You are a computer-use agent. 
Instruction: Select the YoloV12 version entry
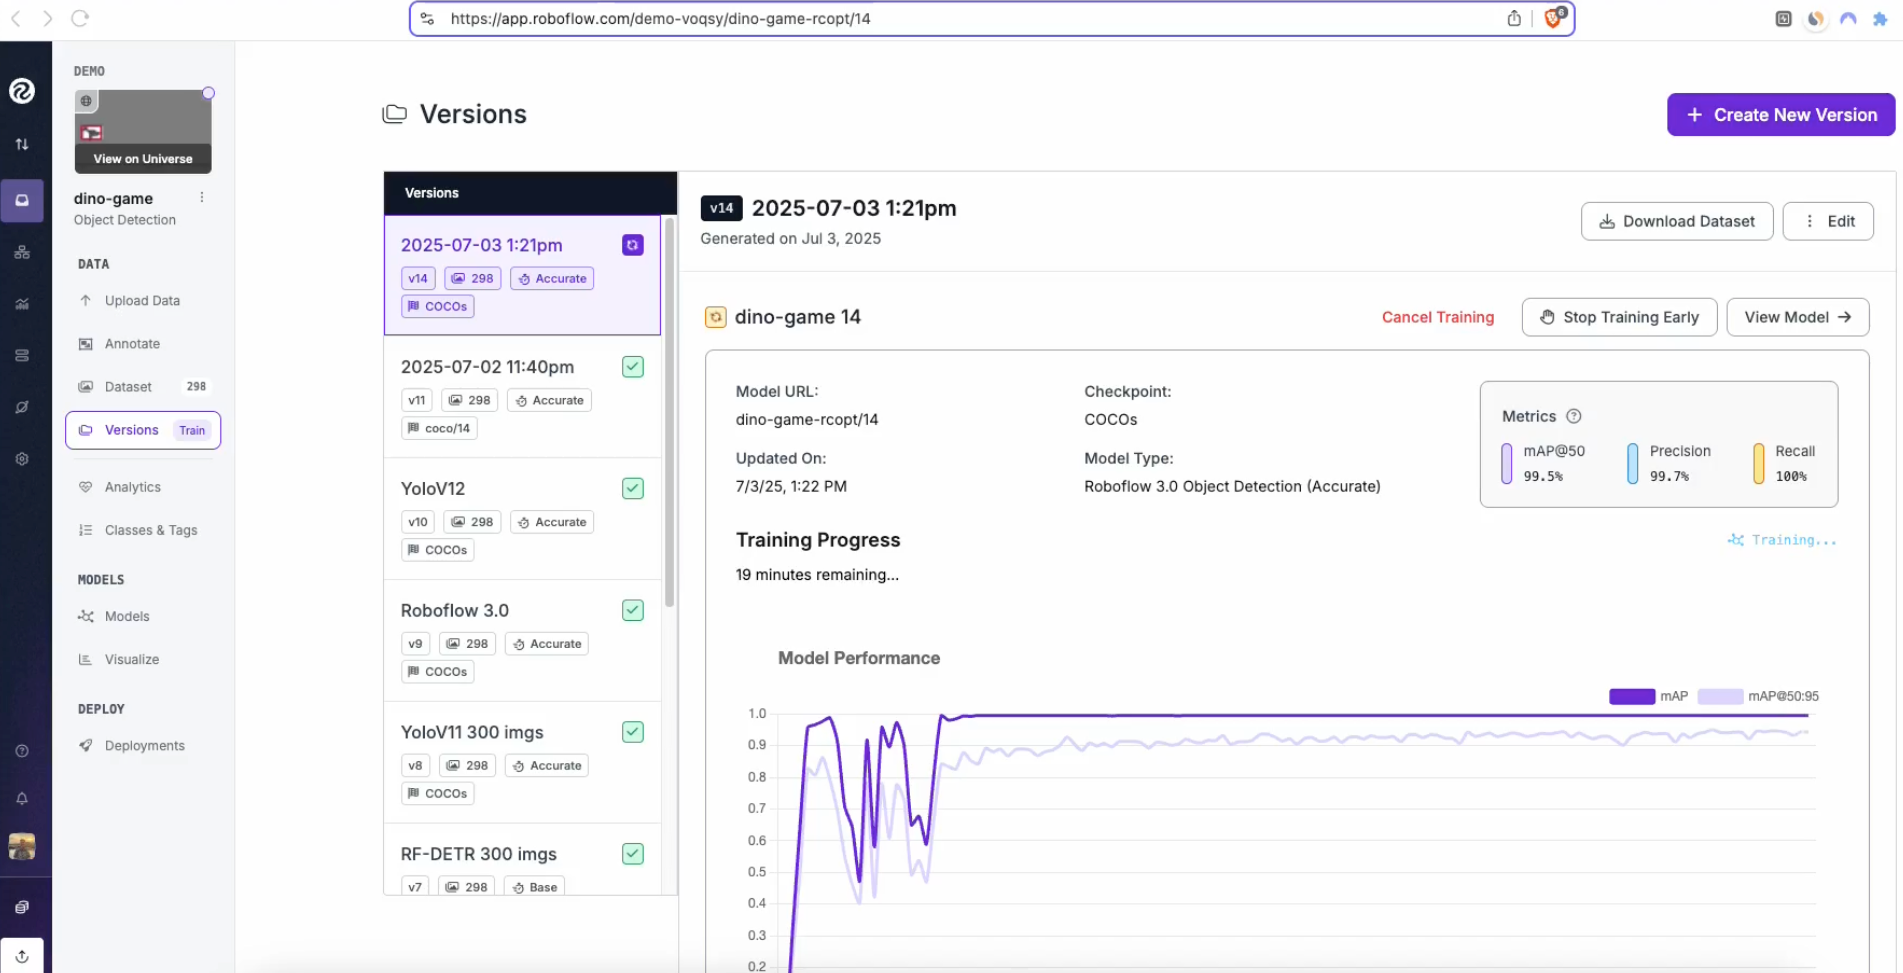(522, 519)
